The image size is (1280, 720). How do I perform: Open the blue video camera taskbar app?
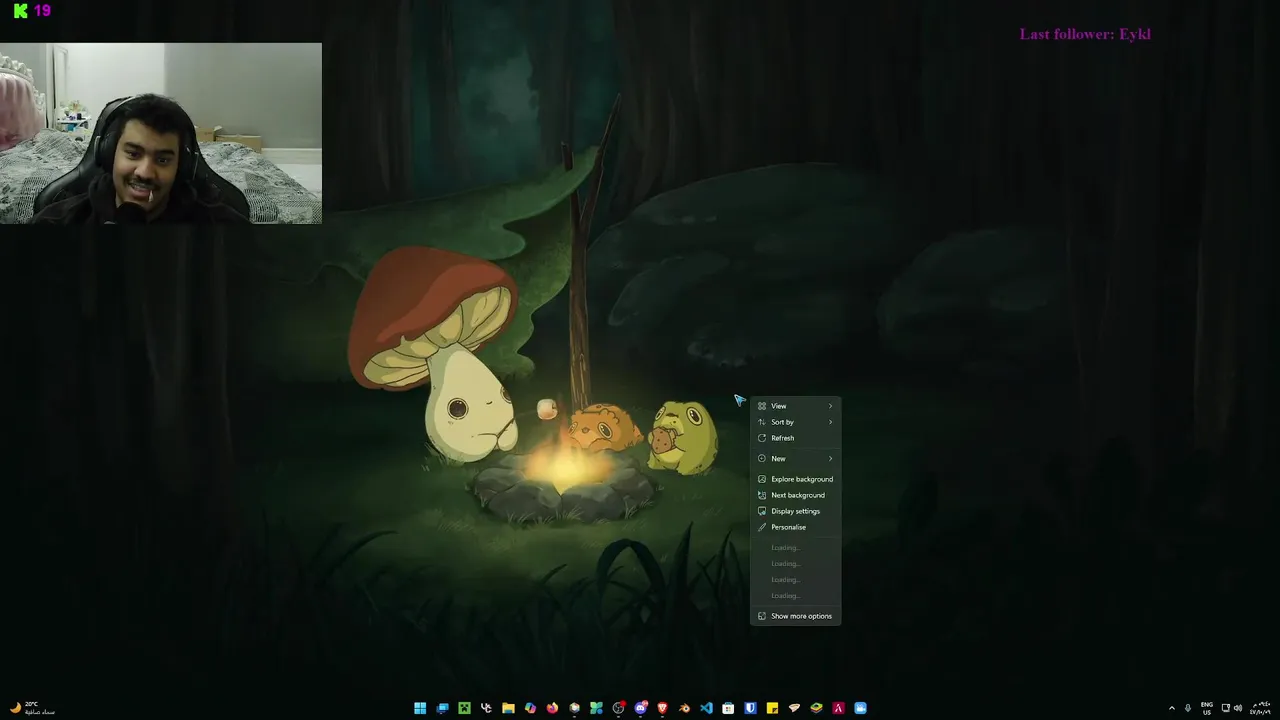860,708
